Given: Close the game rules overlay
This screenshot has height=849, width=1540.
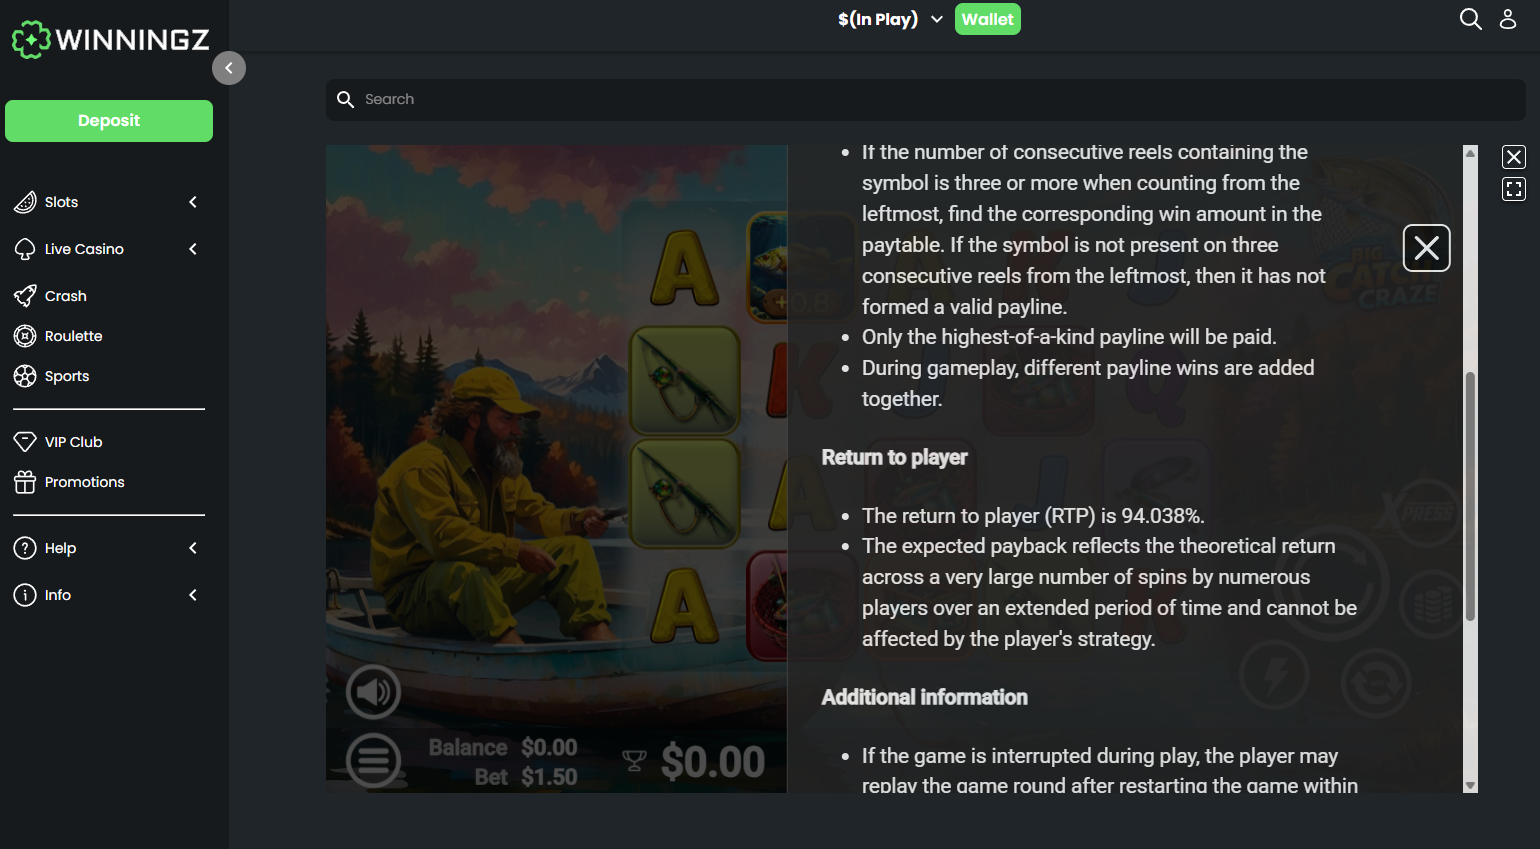Looking at the screenshot, I should click(x=1426, y=248).
